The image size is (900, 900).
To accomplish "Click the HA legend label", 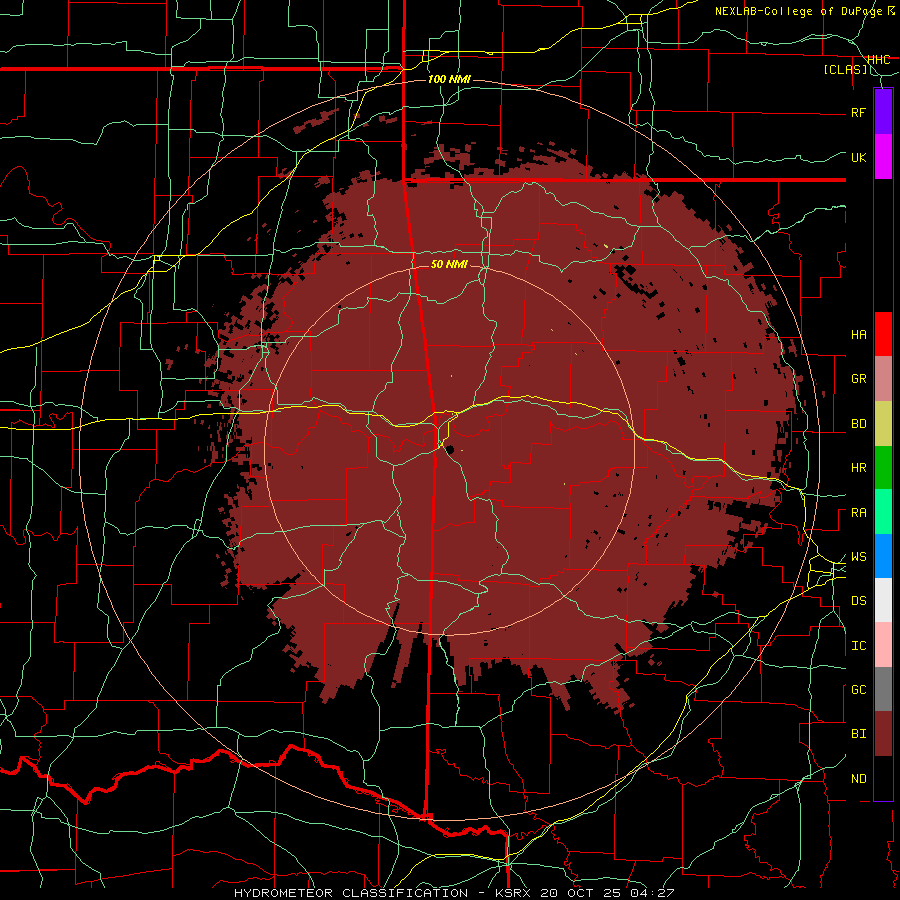I will click(x=858, y=334).
